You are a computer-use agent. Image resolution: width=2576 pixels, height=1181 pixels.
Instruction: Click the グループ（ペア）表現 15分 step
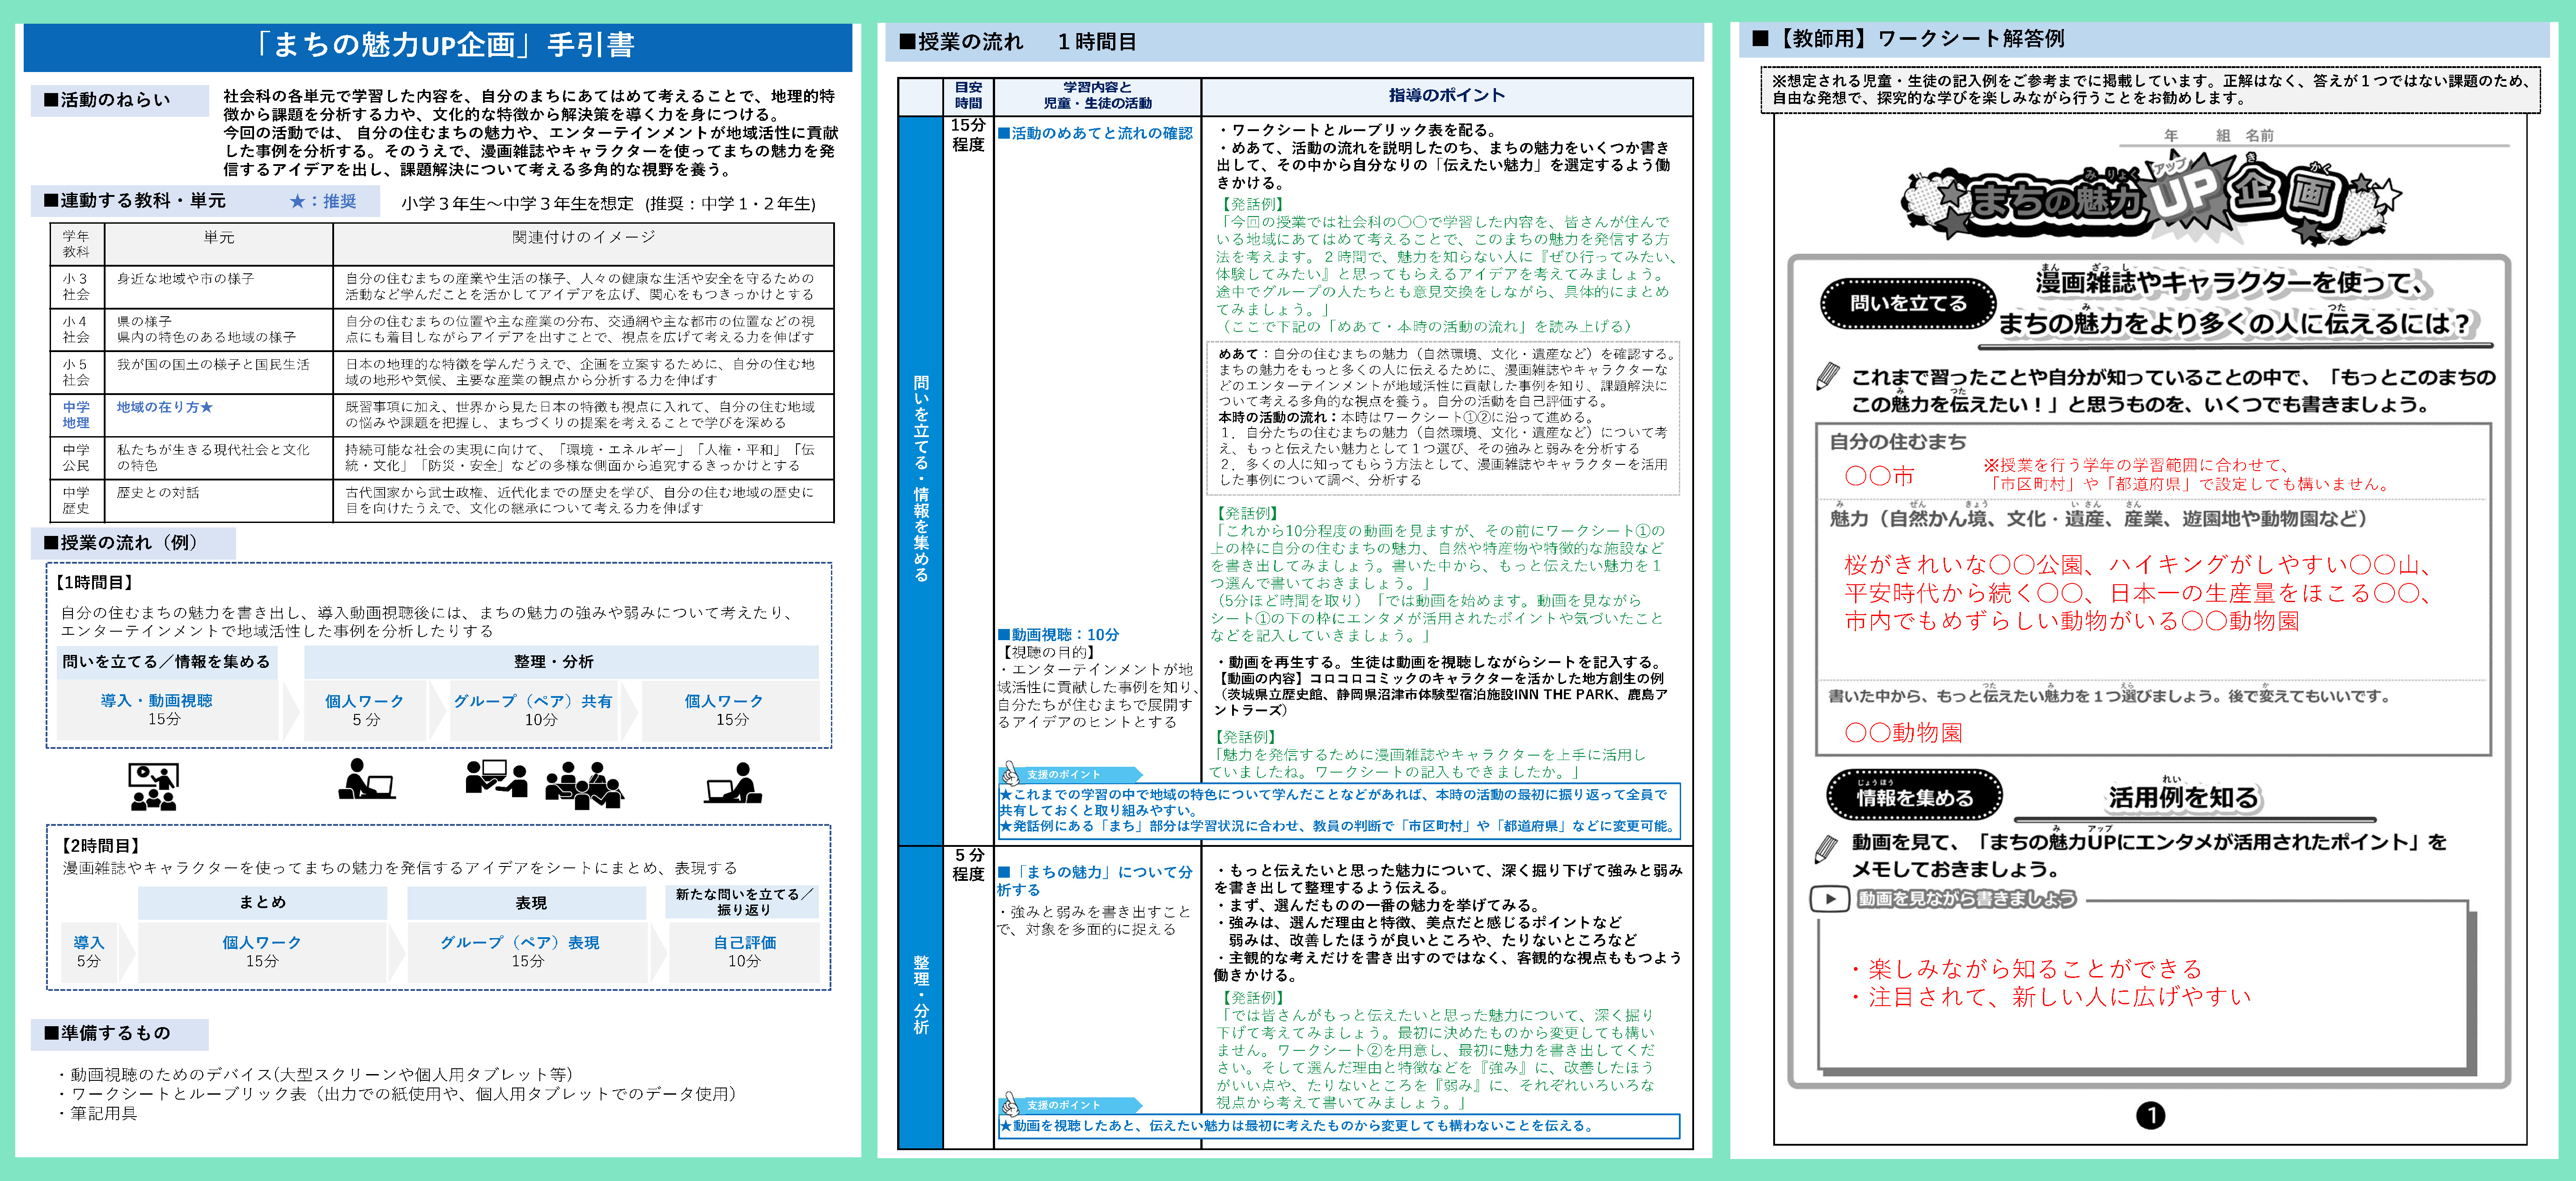(x=527, y=952)
